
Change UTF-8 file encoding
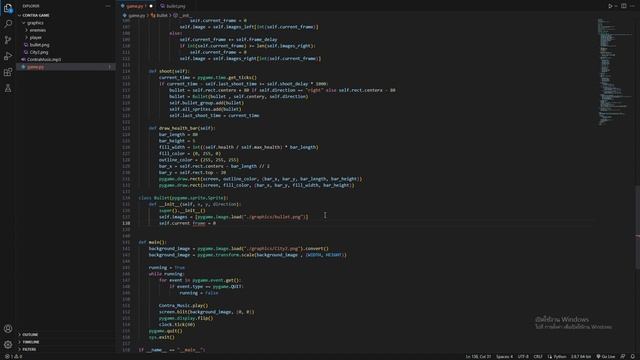523,356
